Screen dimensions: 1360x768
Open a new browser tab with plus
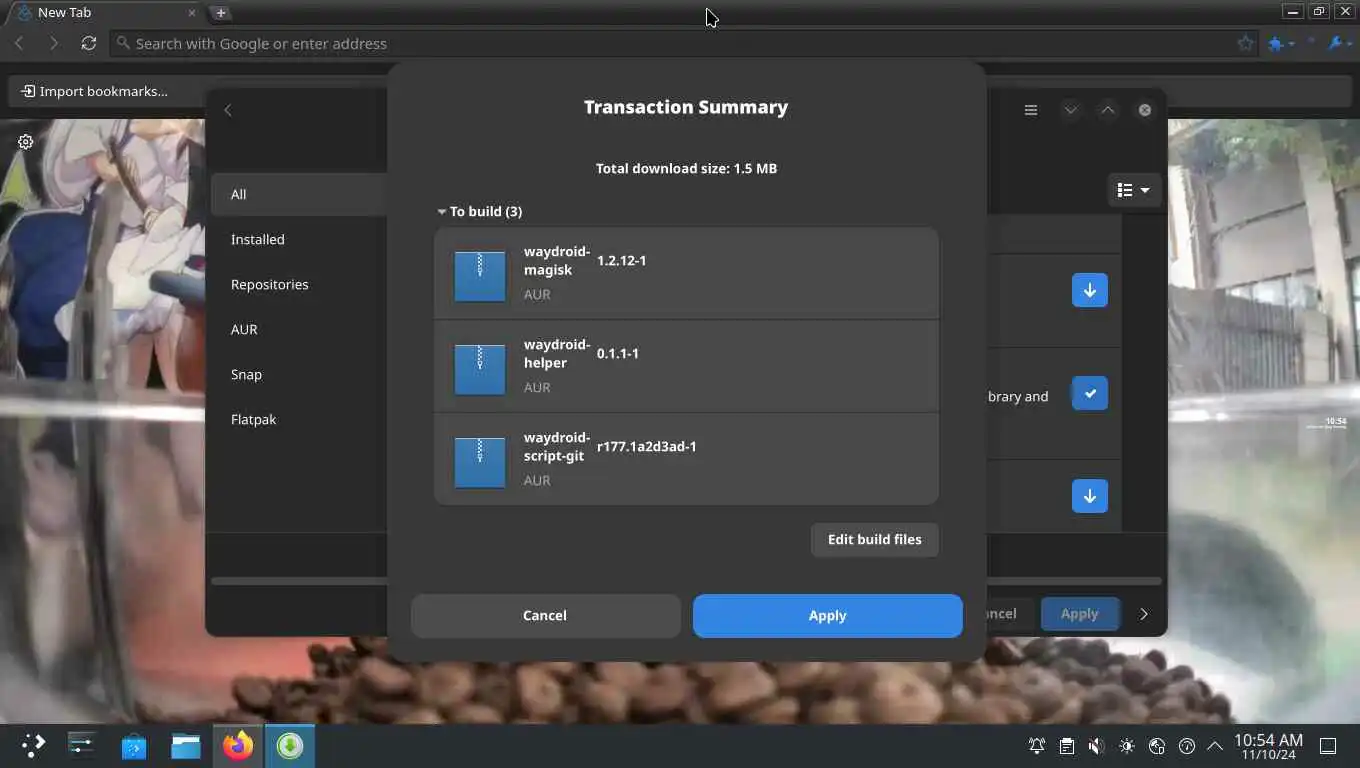coord(221,13)
